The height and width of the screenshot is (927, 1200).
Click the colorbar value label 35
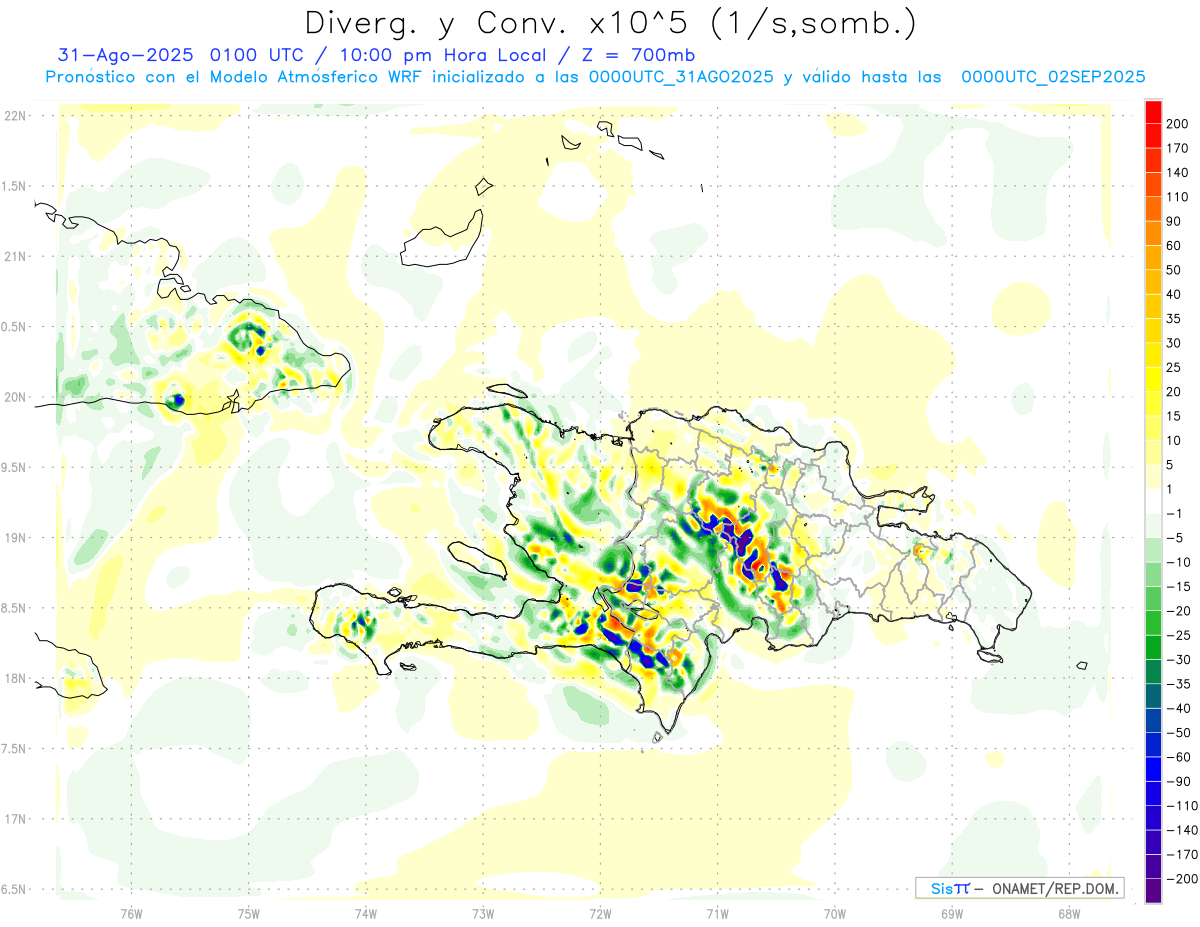[x=1174, y=319]
